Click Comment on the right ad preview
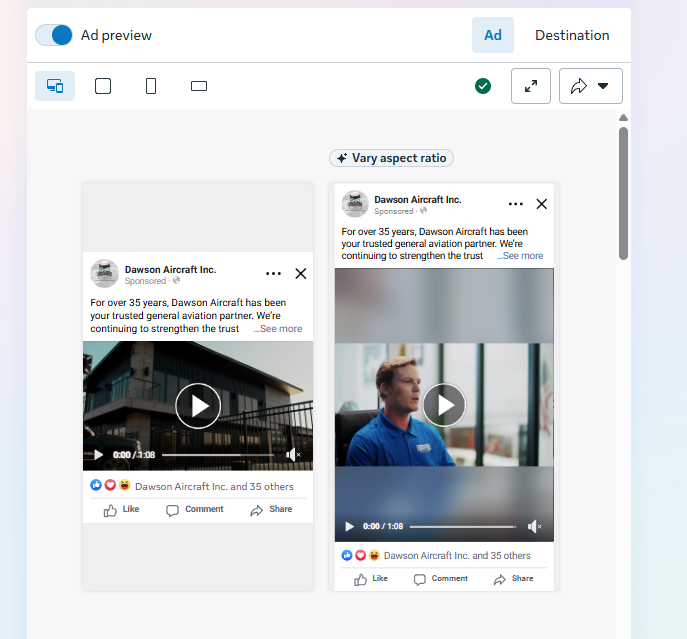Screen dimensions: 687x639 click(441, 579)
